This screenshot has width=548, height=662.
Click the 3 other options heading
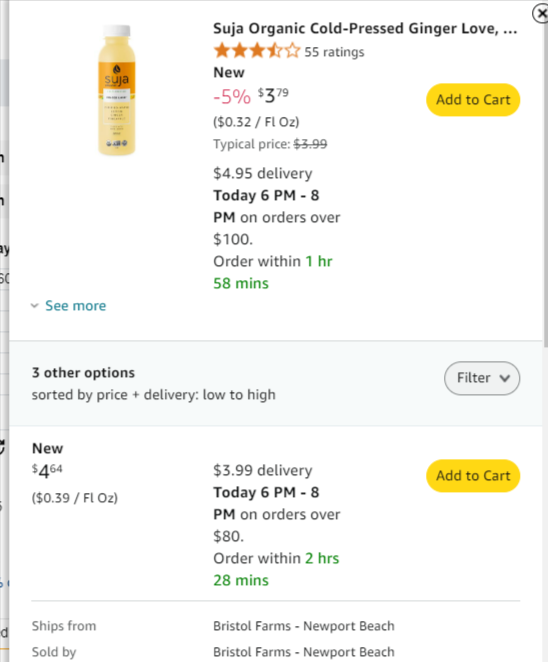83,372
